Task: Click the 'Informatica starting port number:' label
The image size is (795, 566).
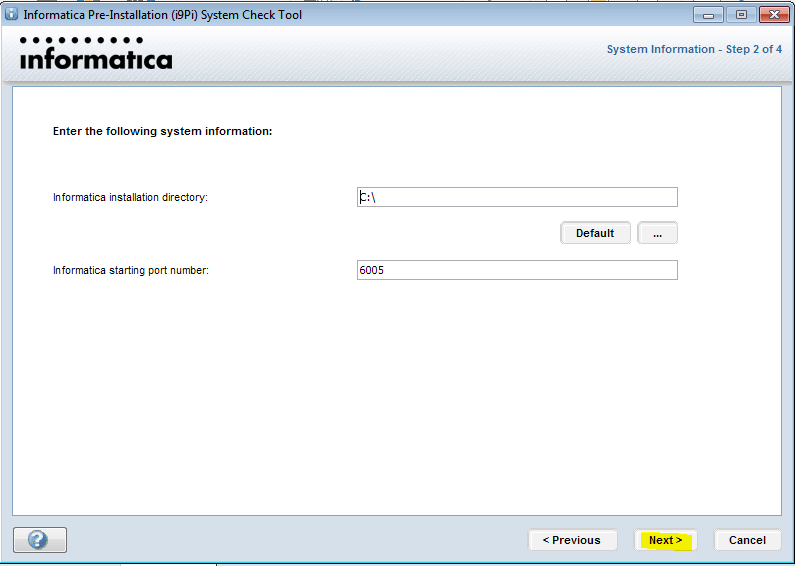Action: (x=131, y=270)
